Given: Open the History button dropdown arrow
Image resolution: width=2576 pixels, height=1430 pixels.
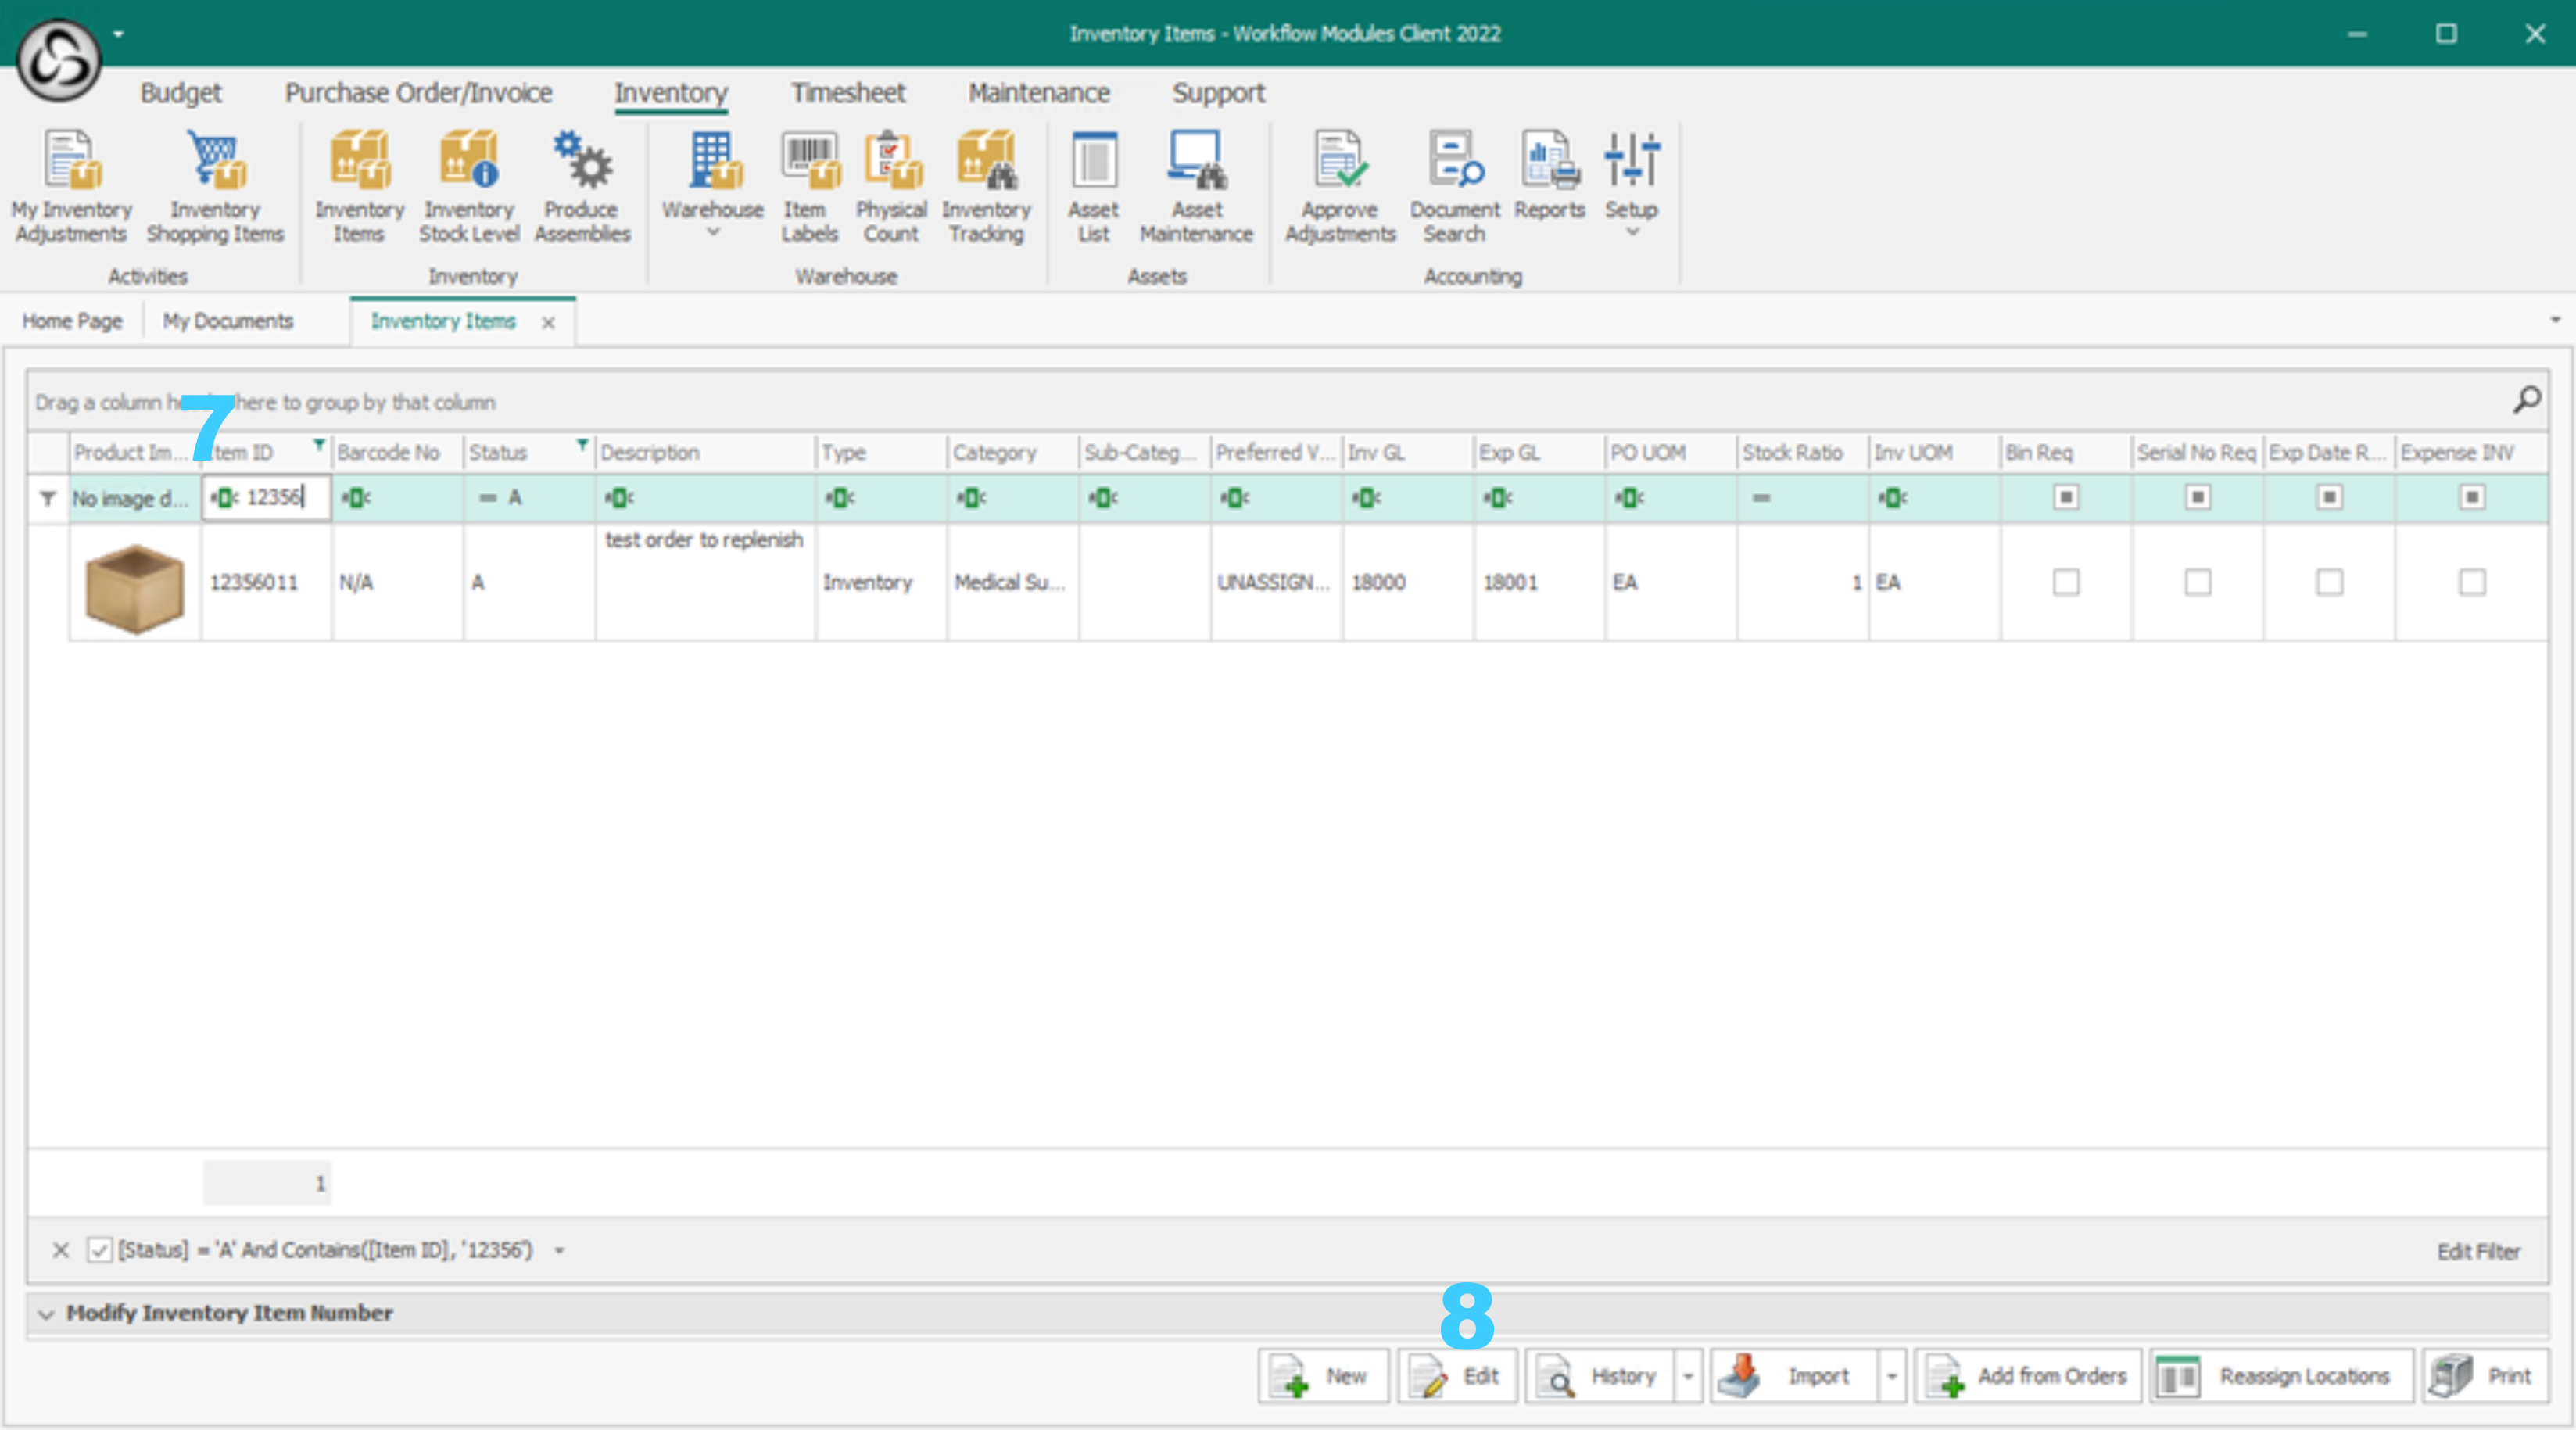Looking at the screenshot, I should 1688,1377.
